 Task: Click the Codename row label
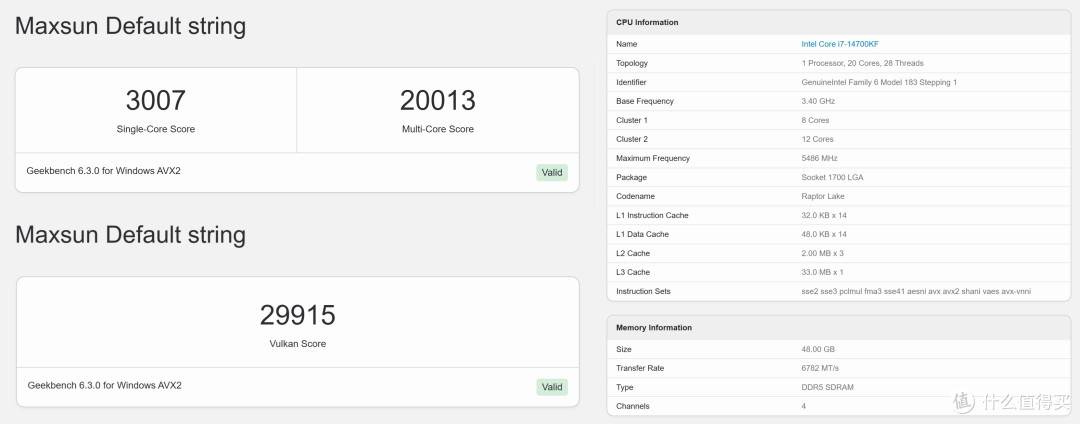pos(634,196)
